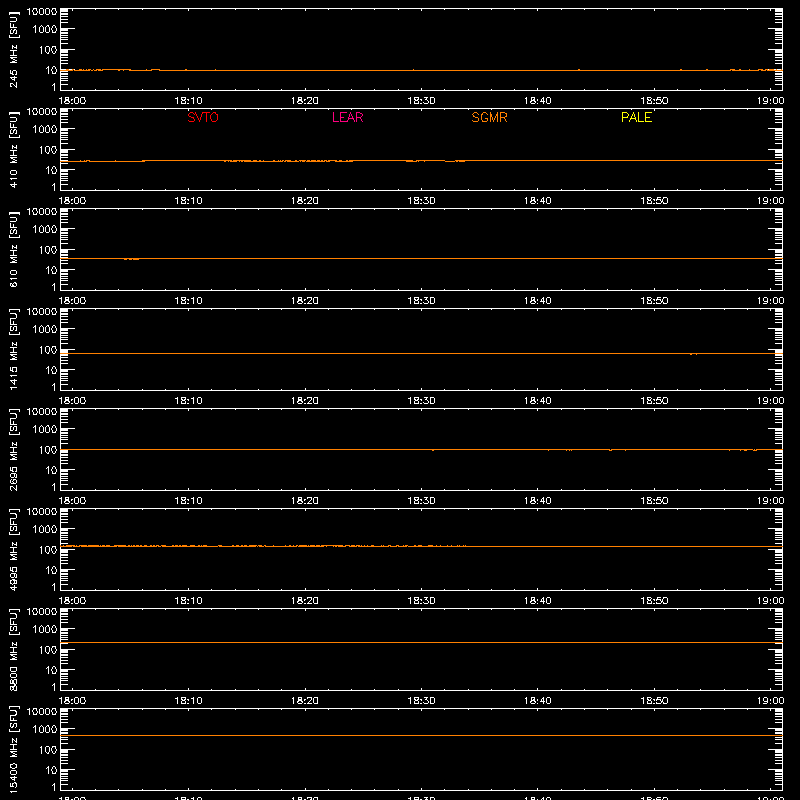The width and height of the screenshot is (800, 800).
Task: Select the 8800 MHz [SFU] axis title
Action: click(13, 649)
